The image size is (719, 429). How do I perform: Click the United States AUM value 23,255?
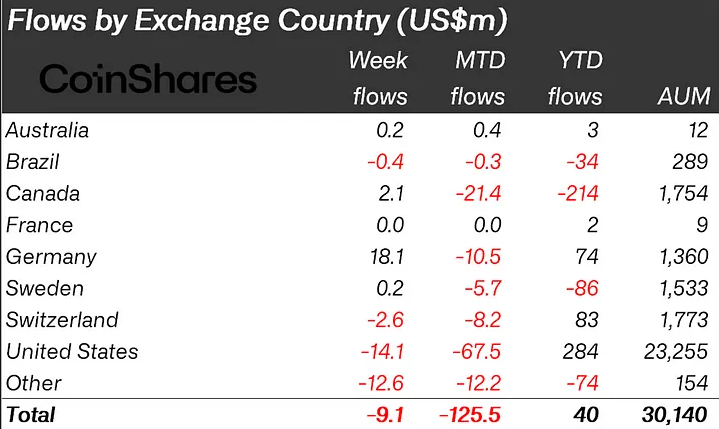pyautogui.click(x=676, y=352)
